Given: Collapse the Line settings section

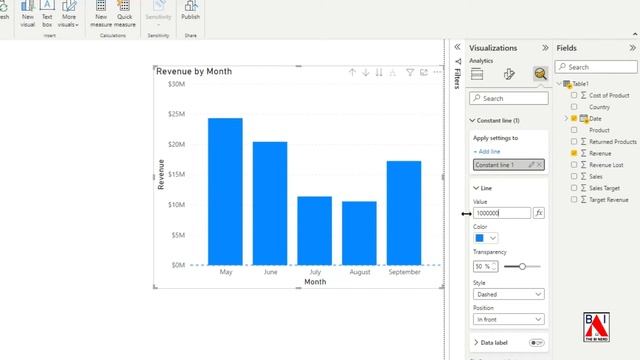Looking at the screenshot, I should tap(476, 188).
